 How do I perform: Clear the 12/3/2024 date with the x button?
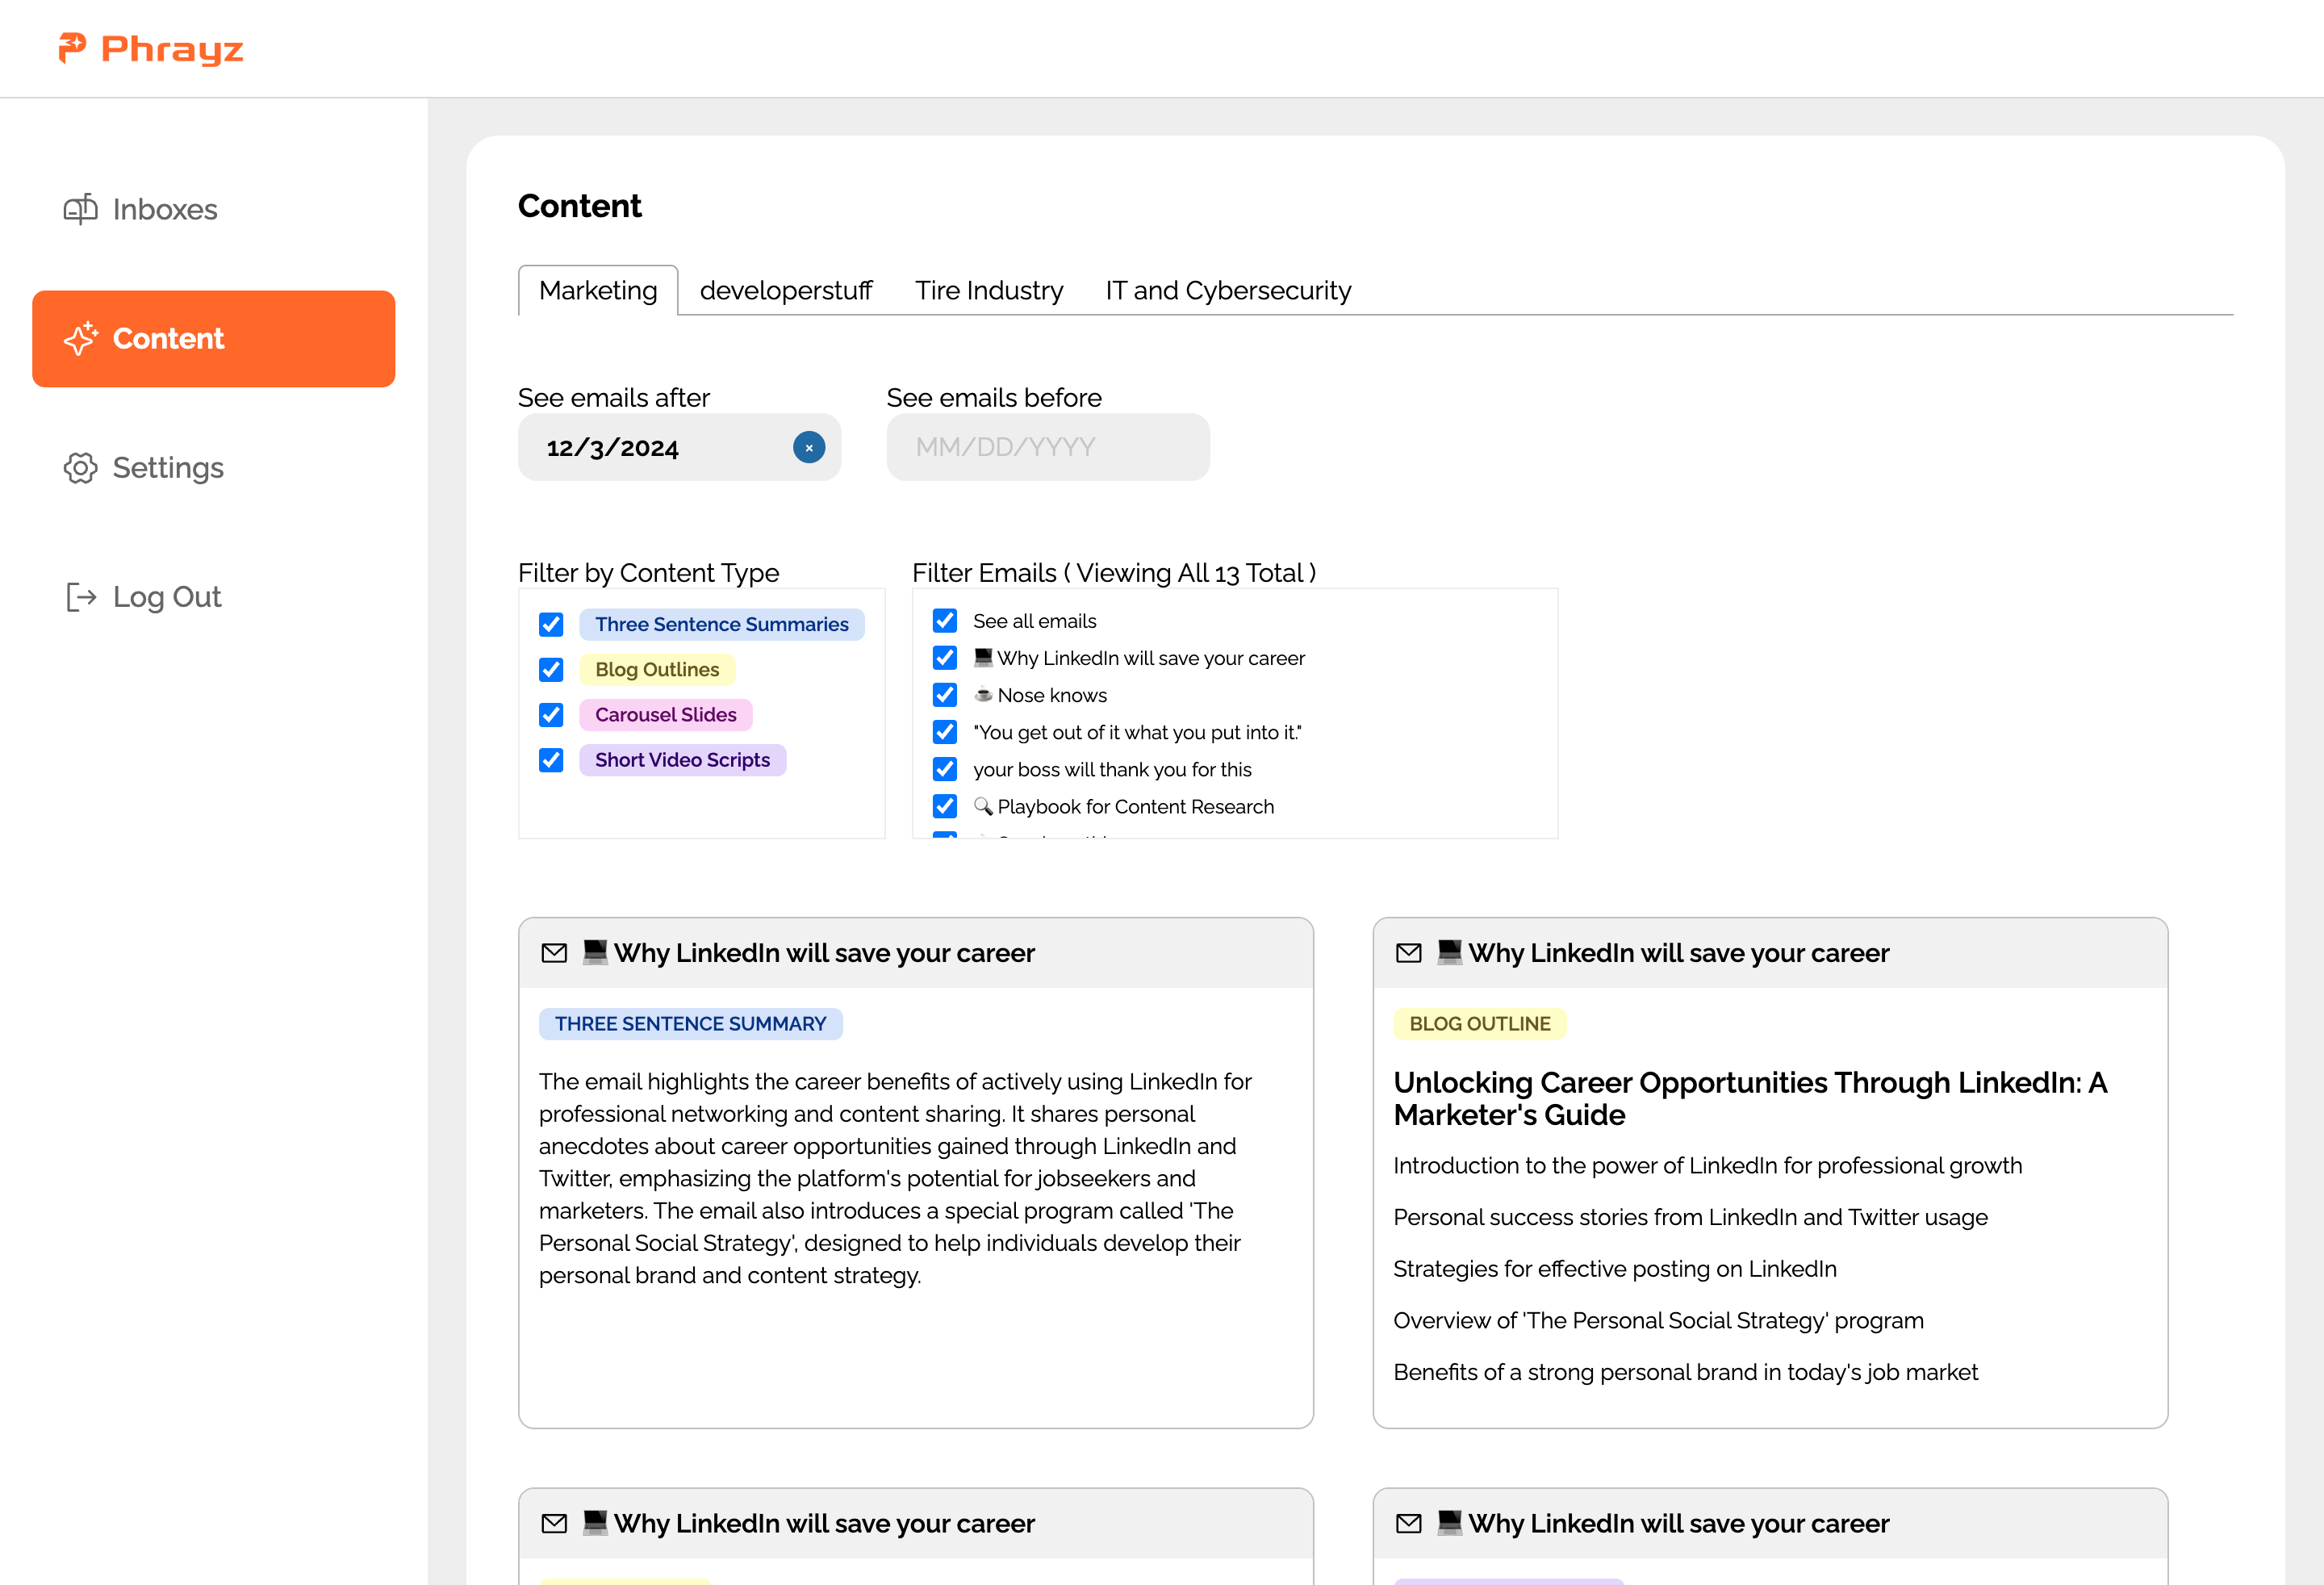click(809, 447)
